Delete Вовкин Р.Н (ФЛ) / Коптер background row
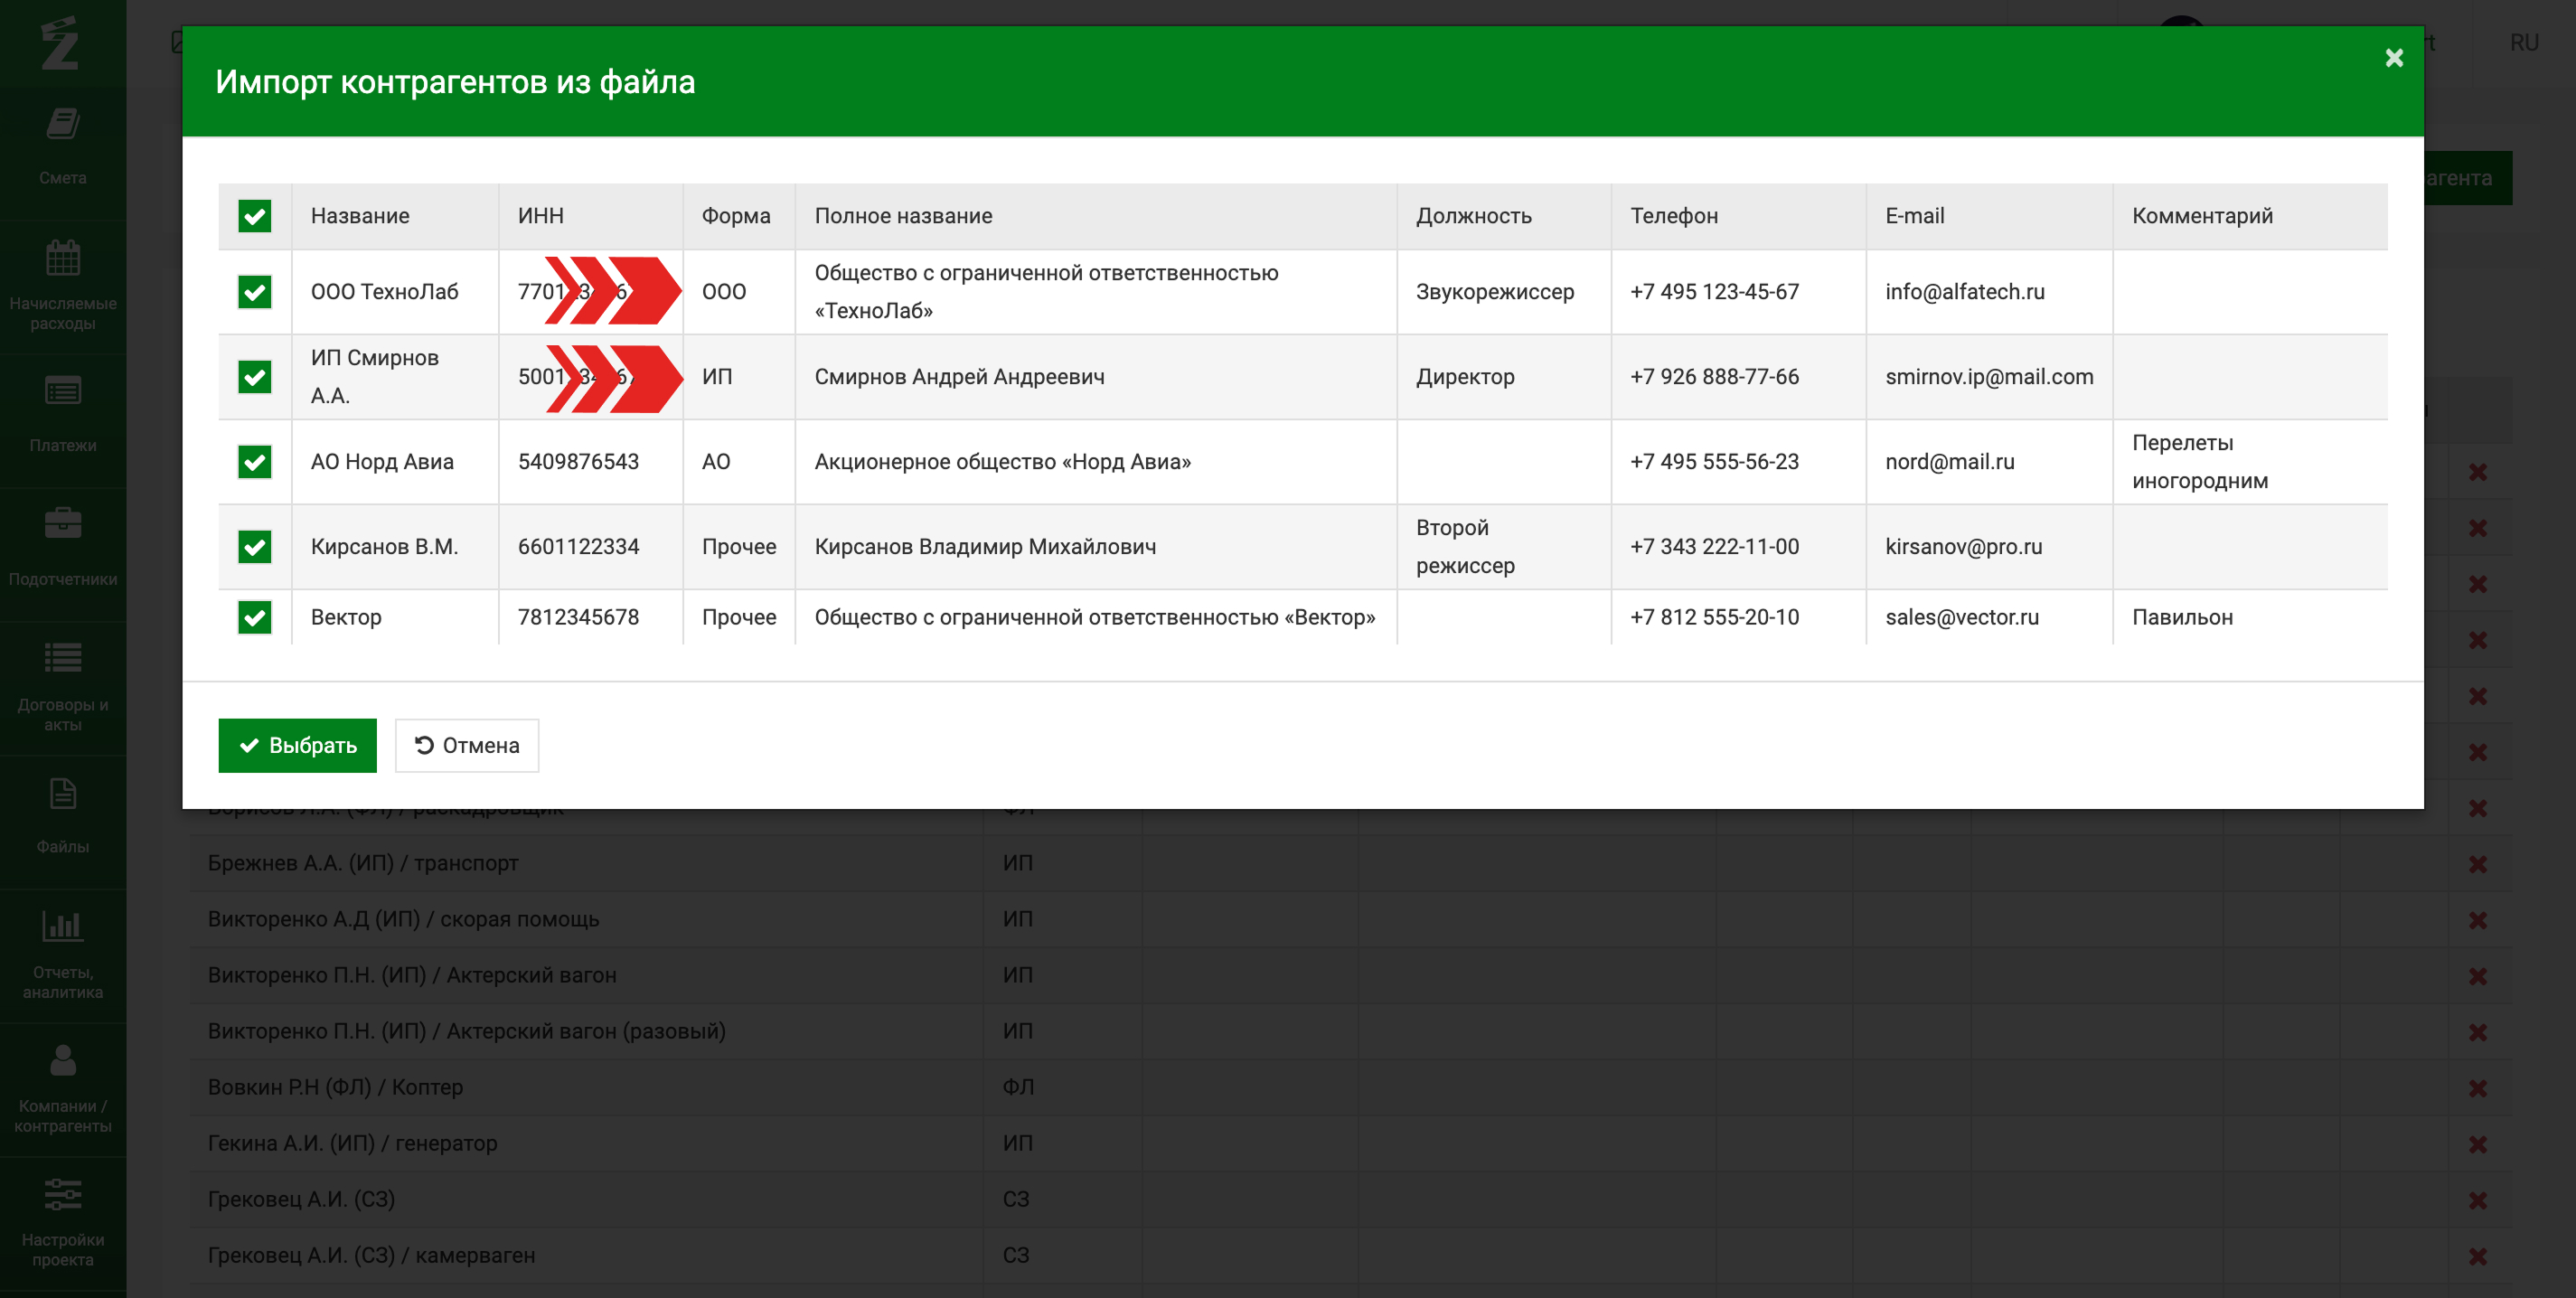The width and height of the screenshot is (2576, 1298). pos(2477,1088)
